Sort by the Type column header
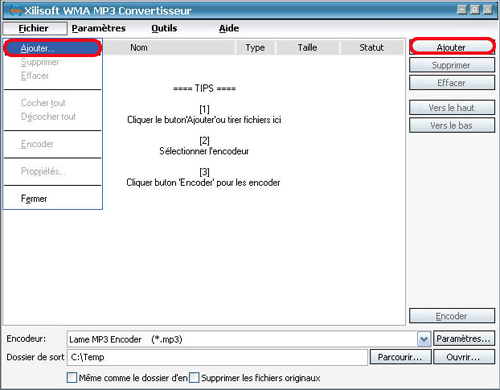 255,48
